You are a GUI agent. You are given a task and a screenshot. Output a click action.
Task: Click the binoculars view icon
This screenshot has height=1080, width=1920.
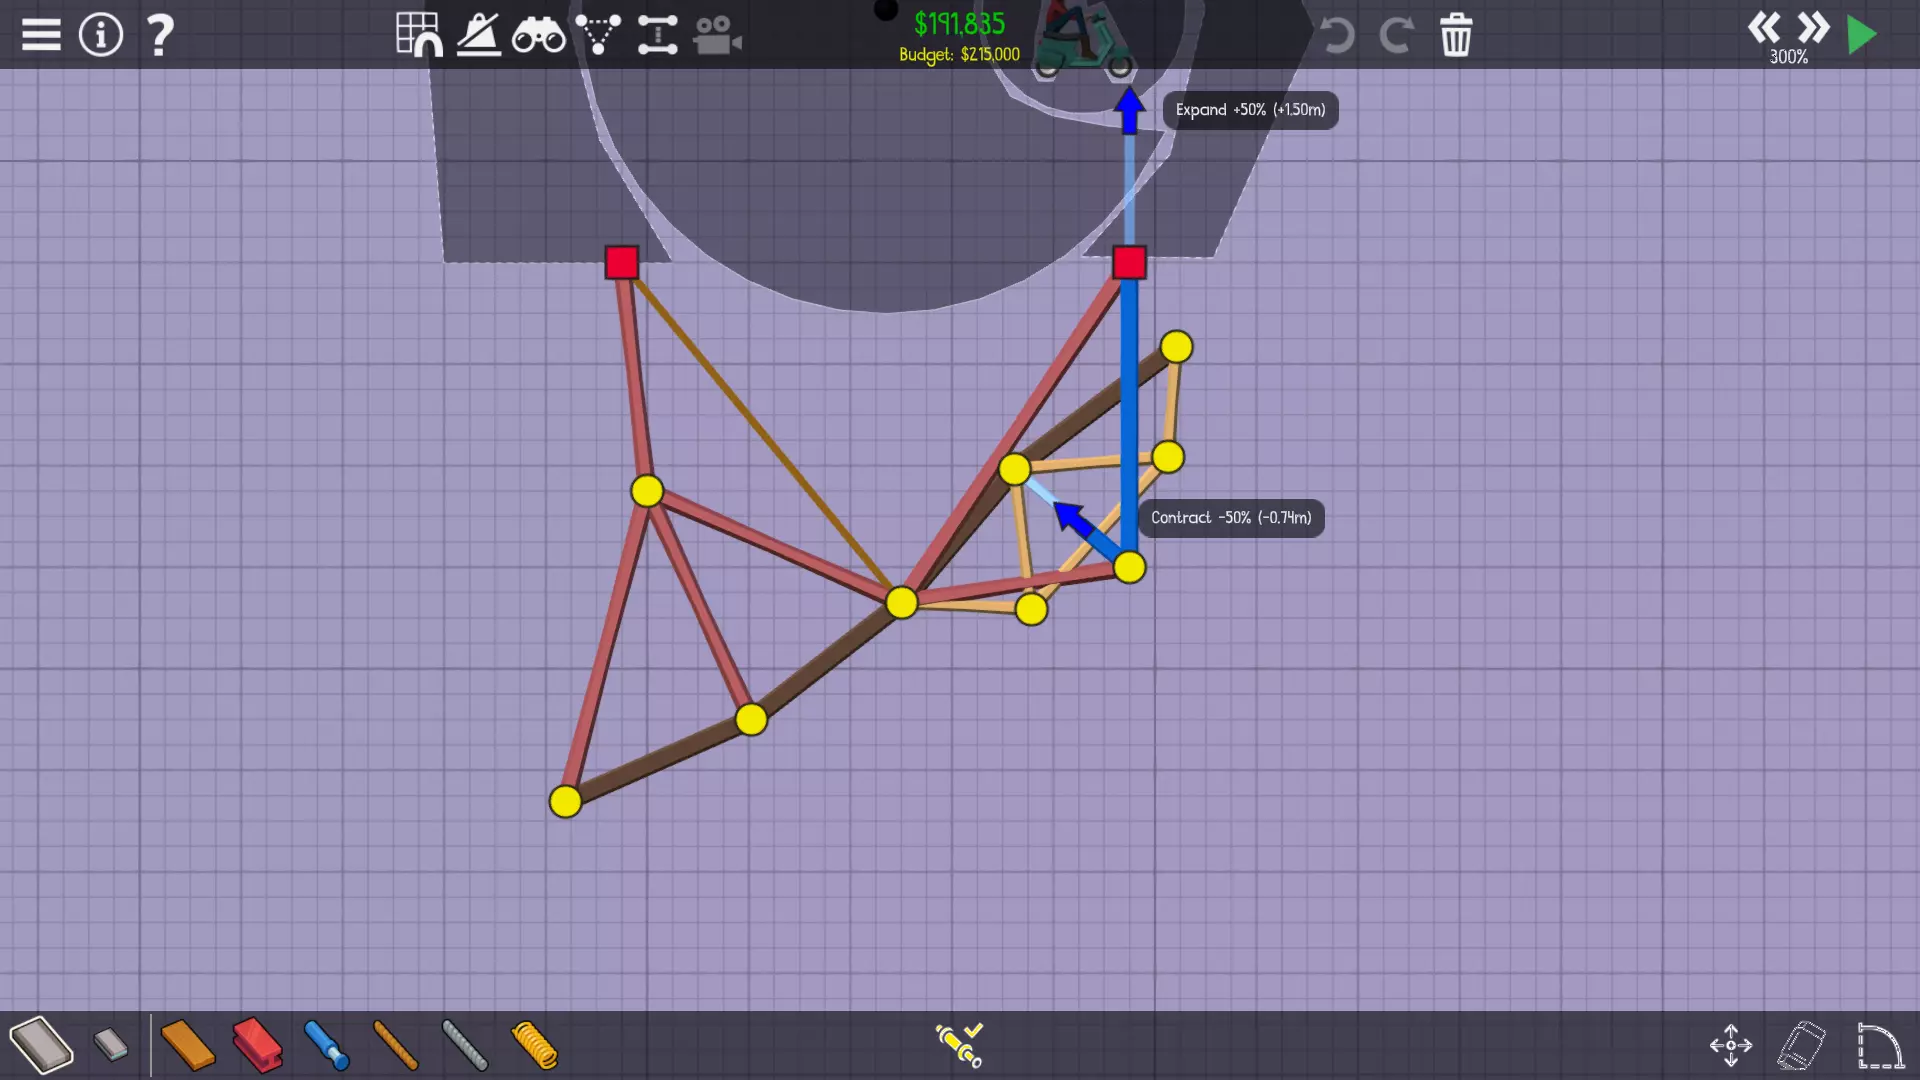pos(538,35)
